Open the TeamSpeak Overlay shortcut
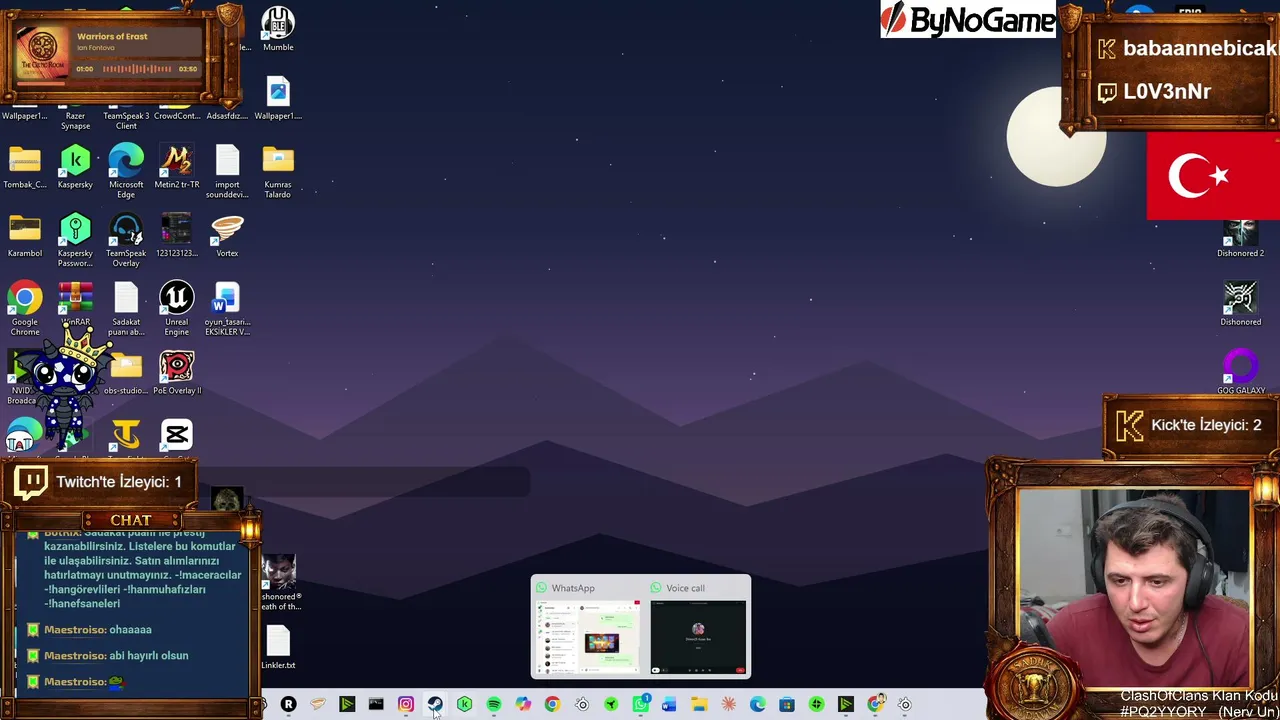Image resolution: width=1280 pixels, height=720 pixels. [x=126, y=240]
